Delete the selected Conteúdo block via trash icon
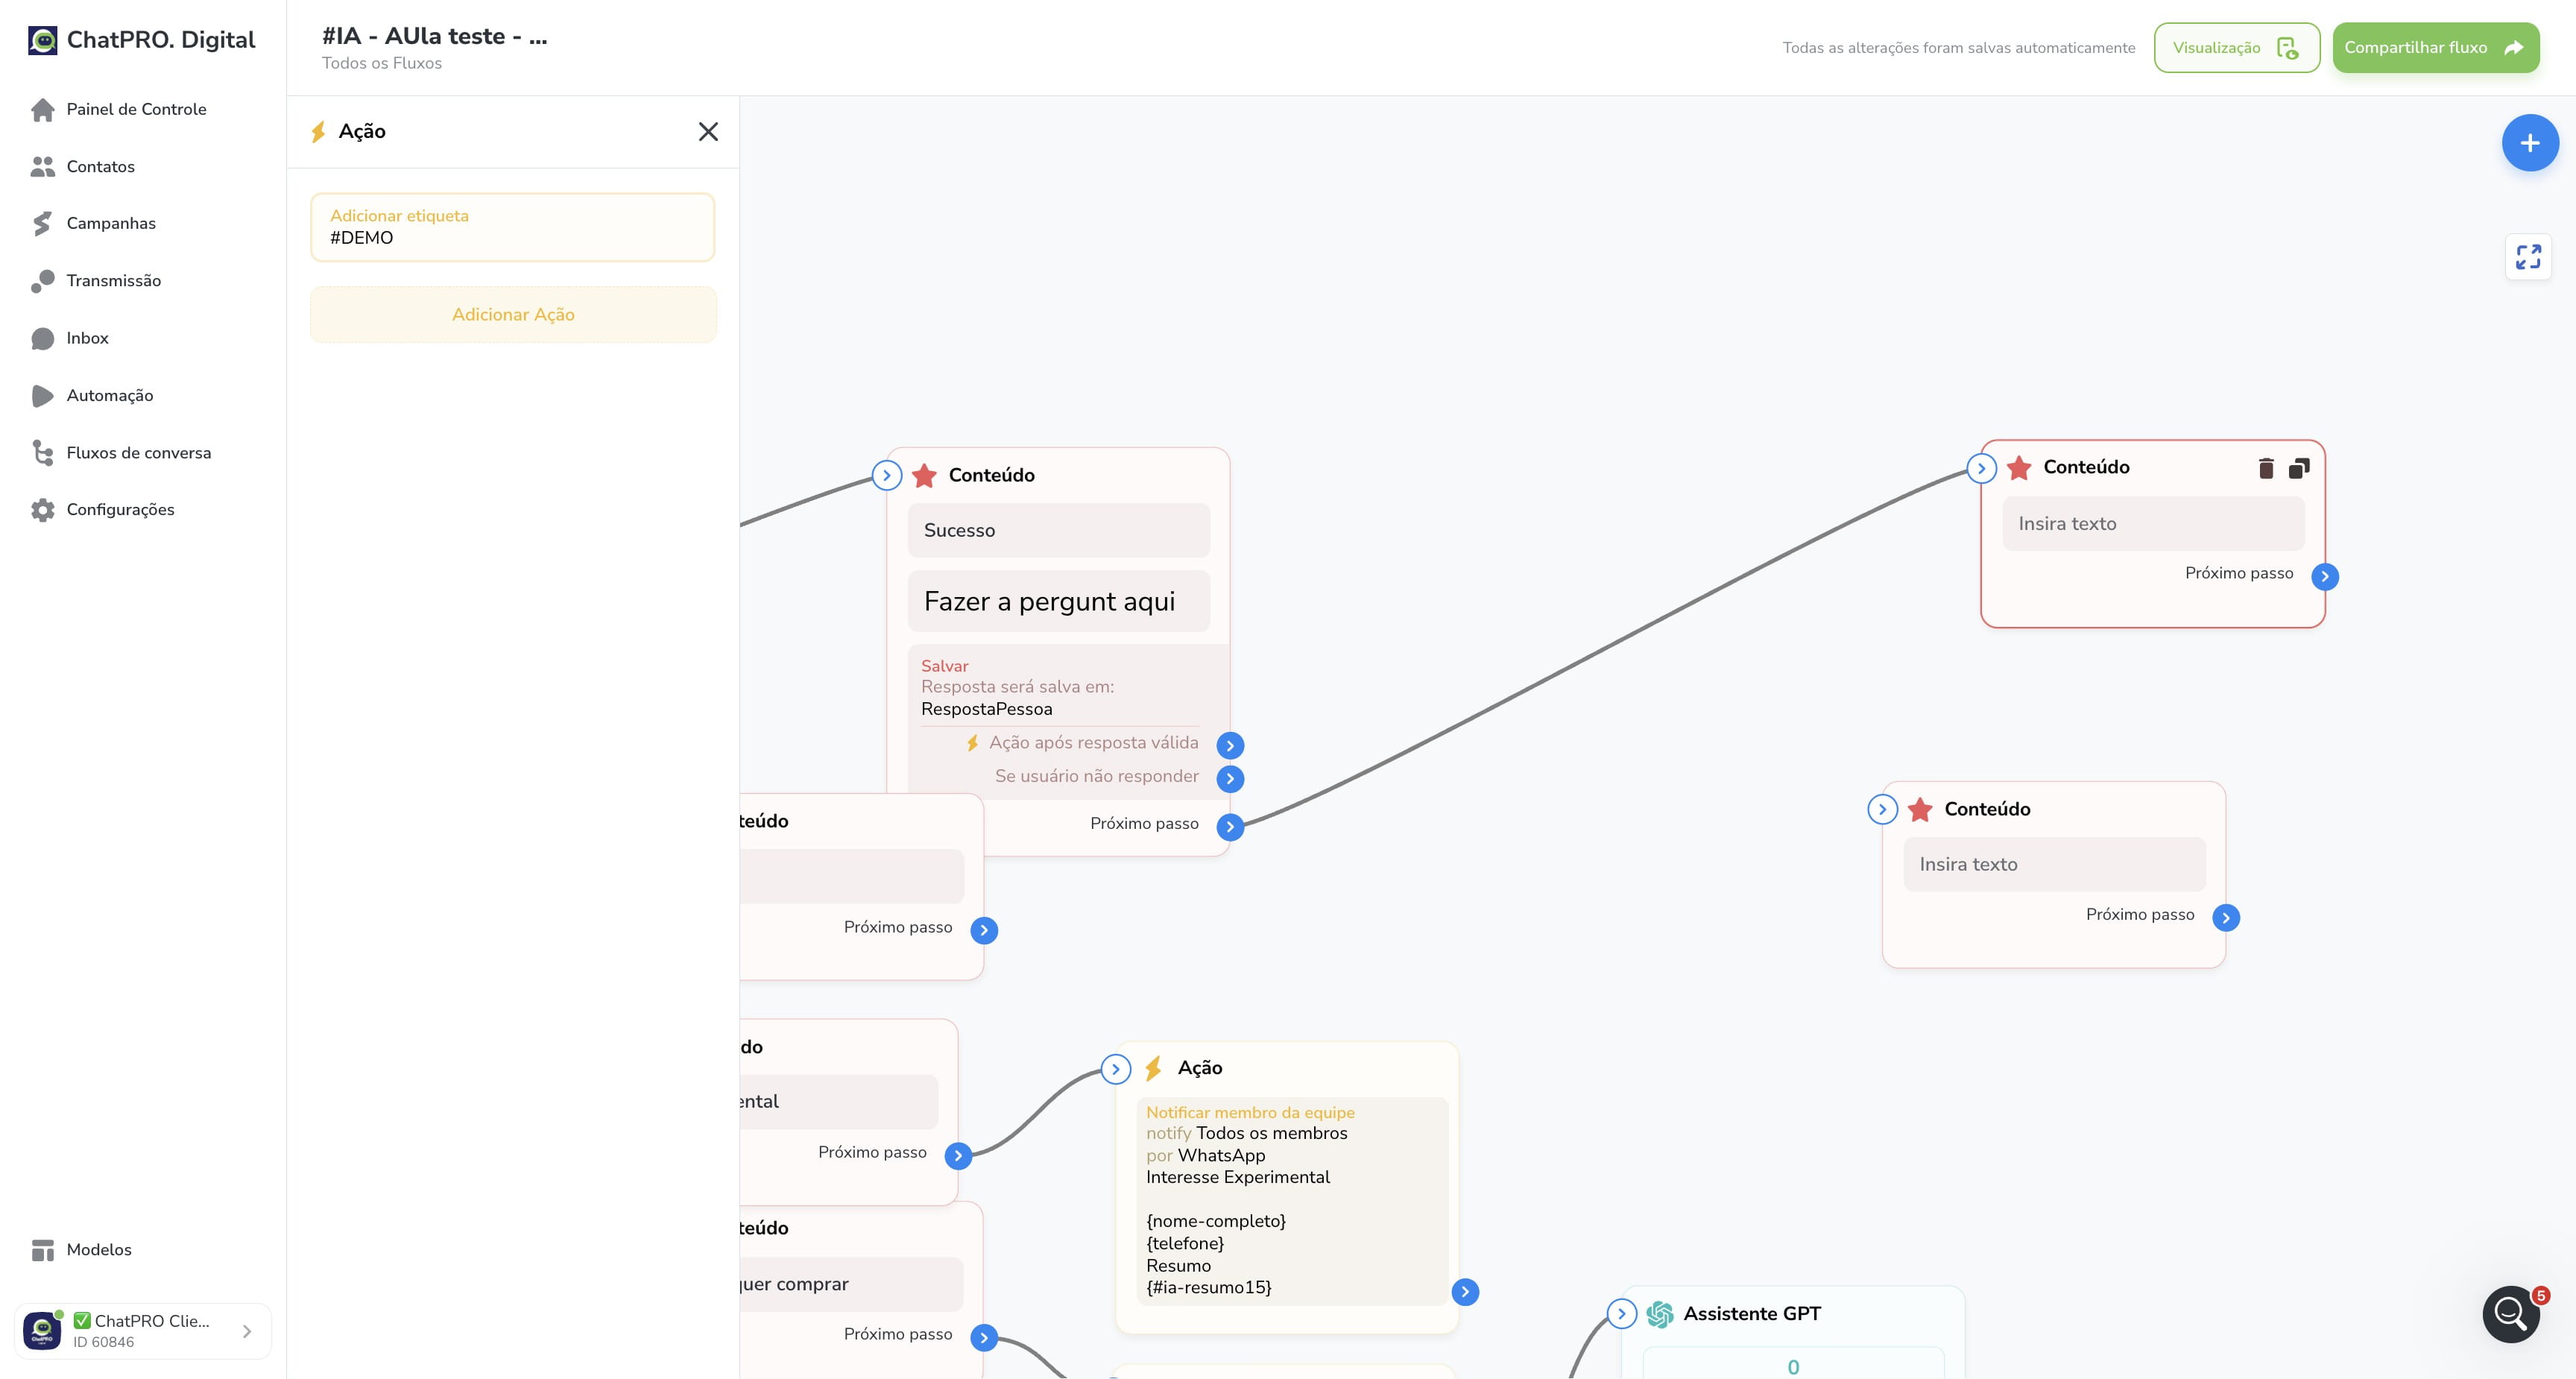 tap(2266, 468)
